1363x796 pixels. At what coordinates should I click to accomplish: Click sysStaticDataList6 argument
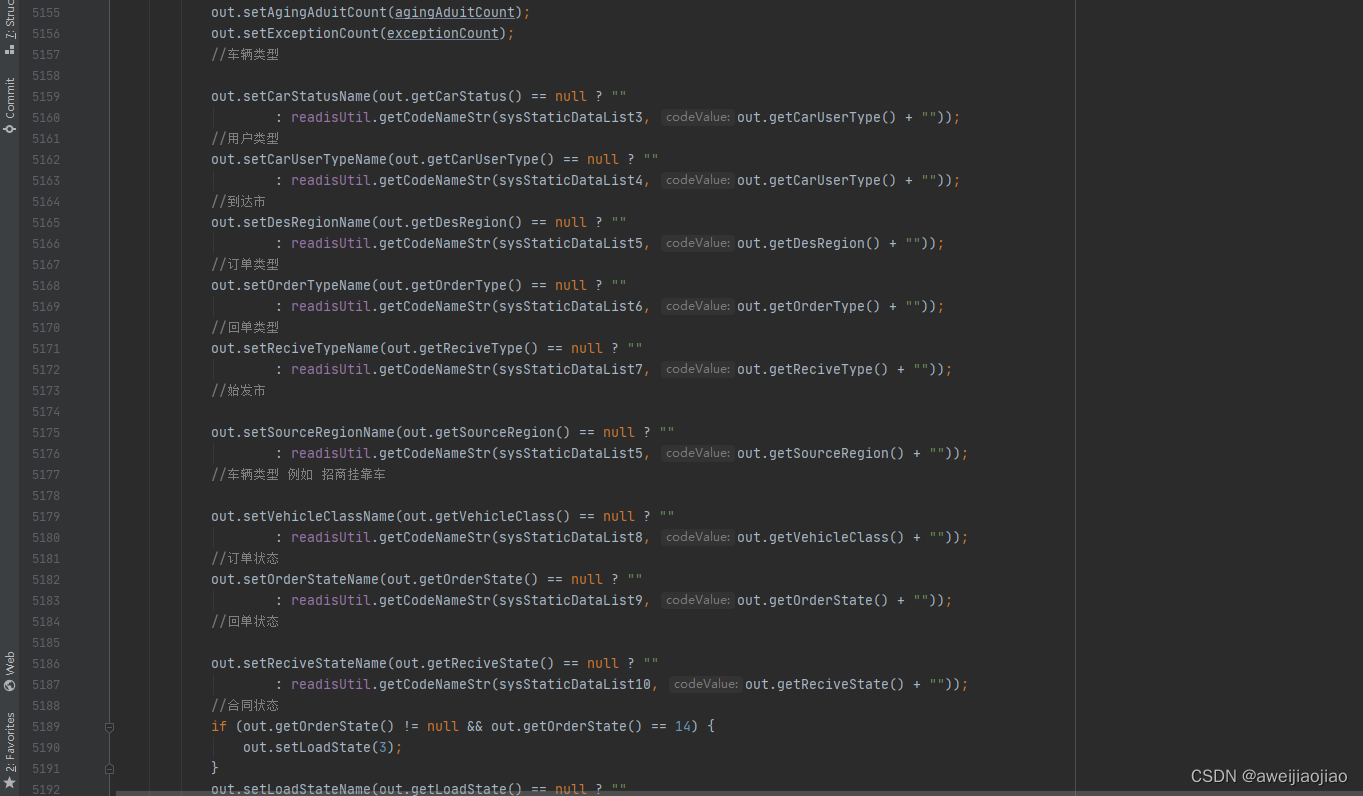571,307
